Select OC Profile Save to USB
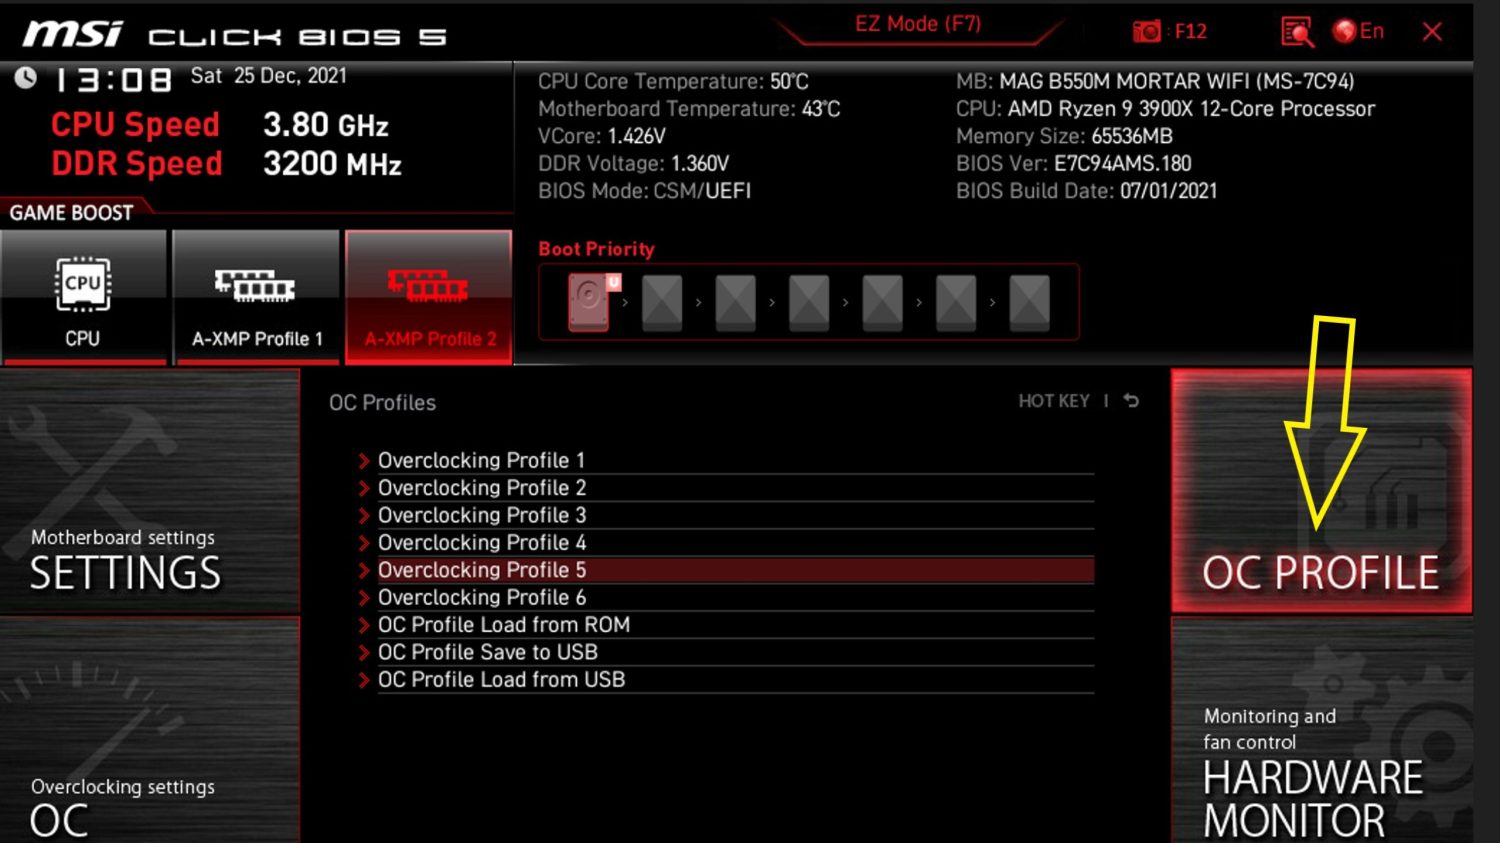 [x=487, y=652]
